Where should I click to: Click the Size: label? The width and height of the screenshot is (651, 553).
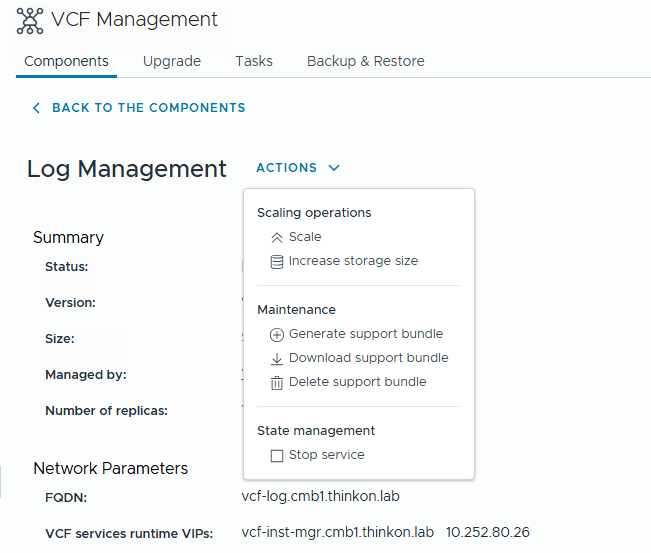pyautogui.click(x=60, y=339)
